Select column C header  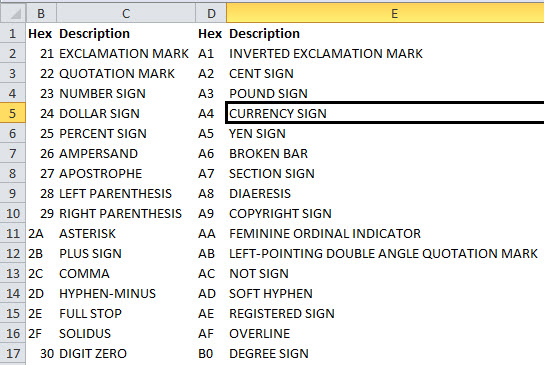coord(126,13)
